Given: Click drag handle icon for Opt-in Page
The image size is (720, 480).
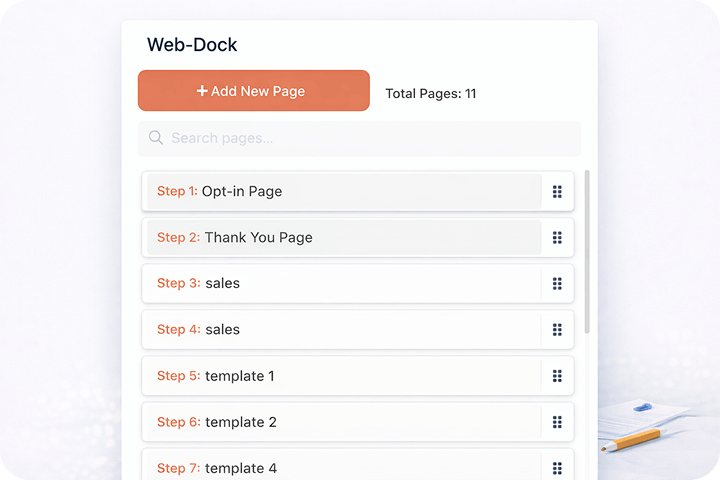Looking at the screenshot, I should click(557, 191).
